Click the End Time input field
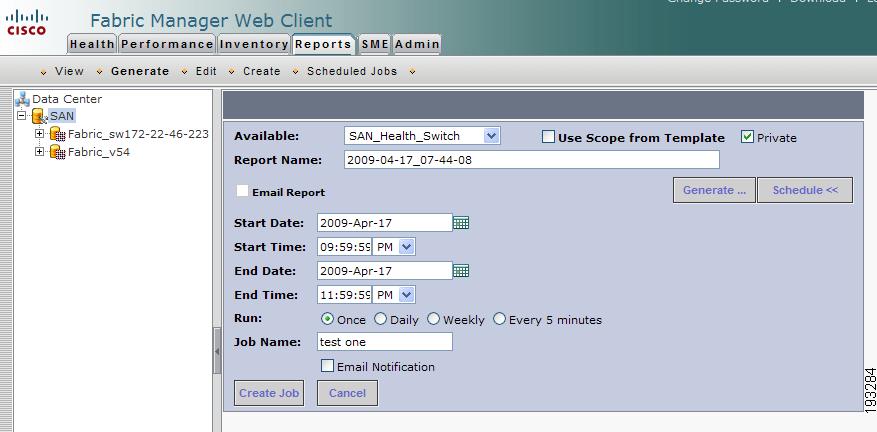This screenshot has width=877, height=432. [345, 295]
